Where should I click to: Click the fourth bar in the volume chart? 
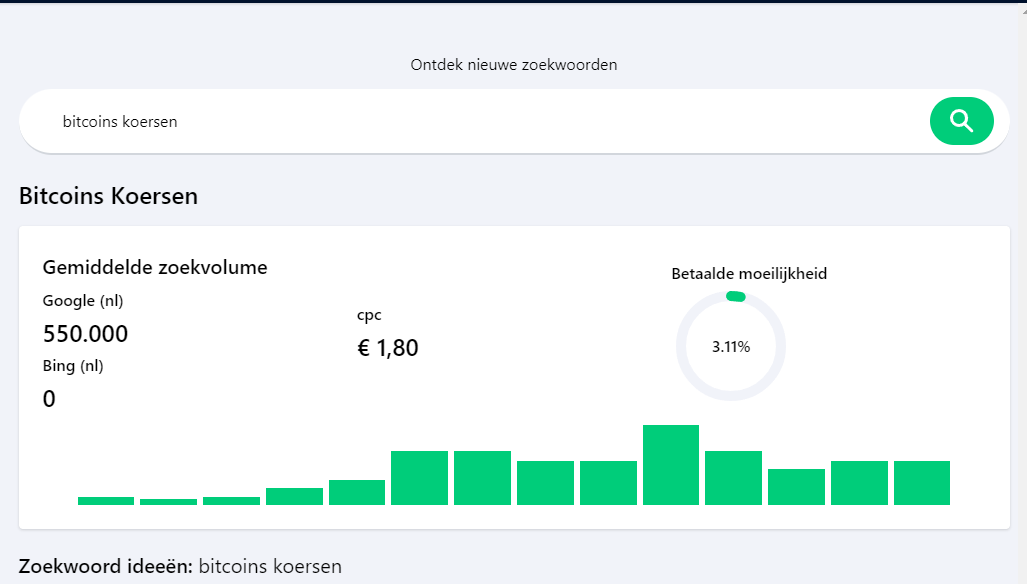294,496
